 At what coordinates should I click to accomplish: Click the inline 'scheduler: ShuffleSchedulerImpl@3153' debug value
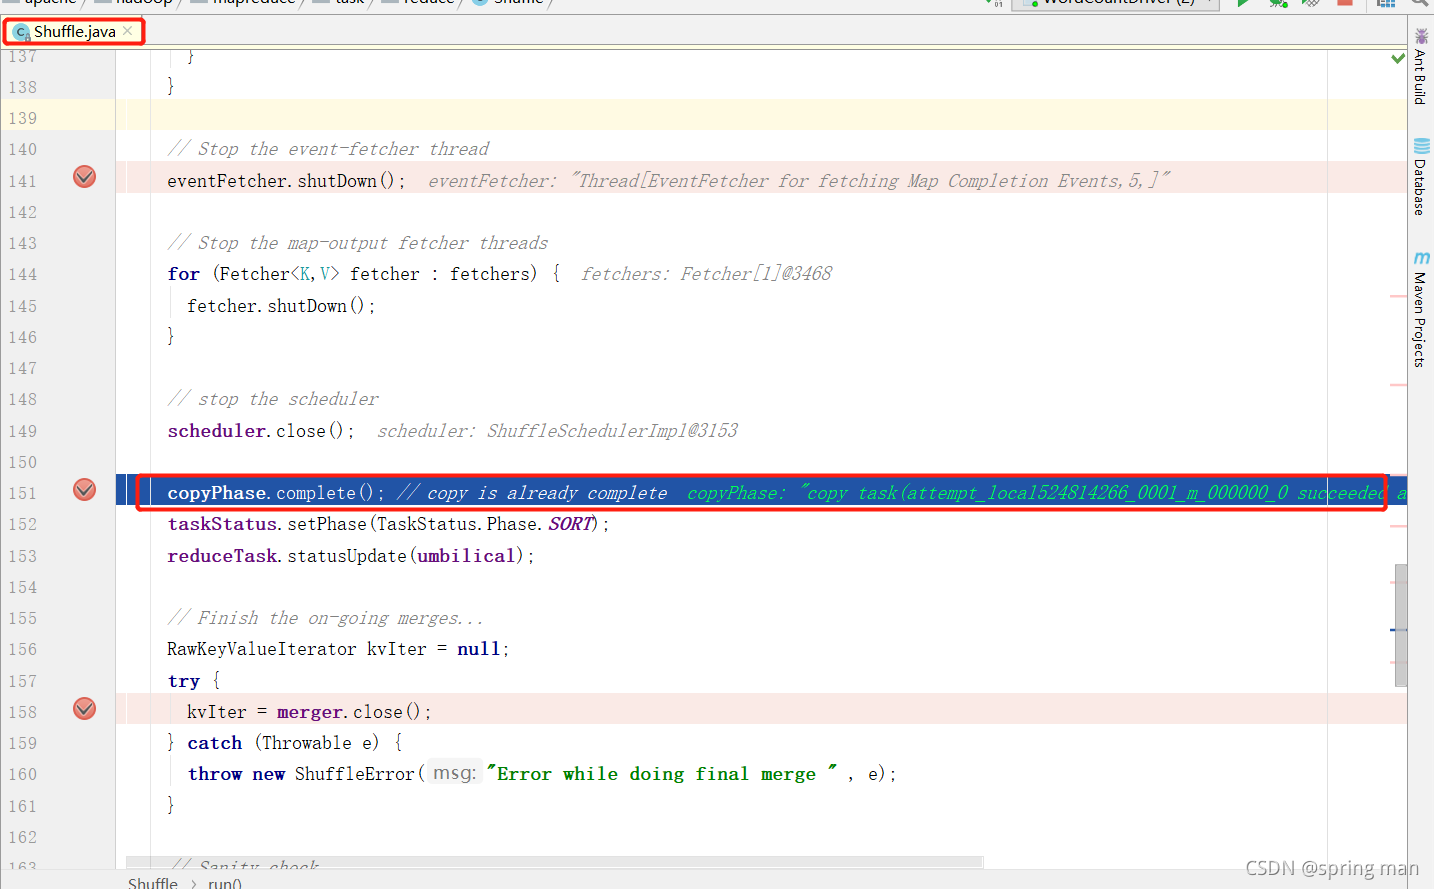(x=557, y=431)
